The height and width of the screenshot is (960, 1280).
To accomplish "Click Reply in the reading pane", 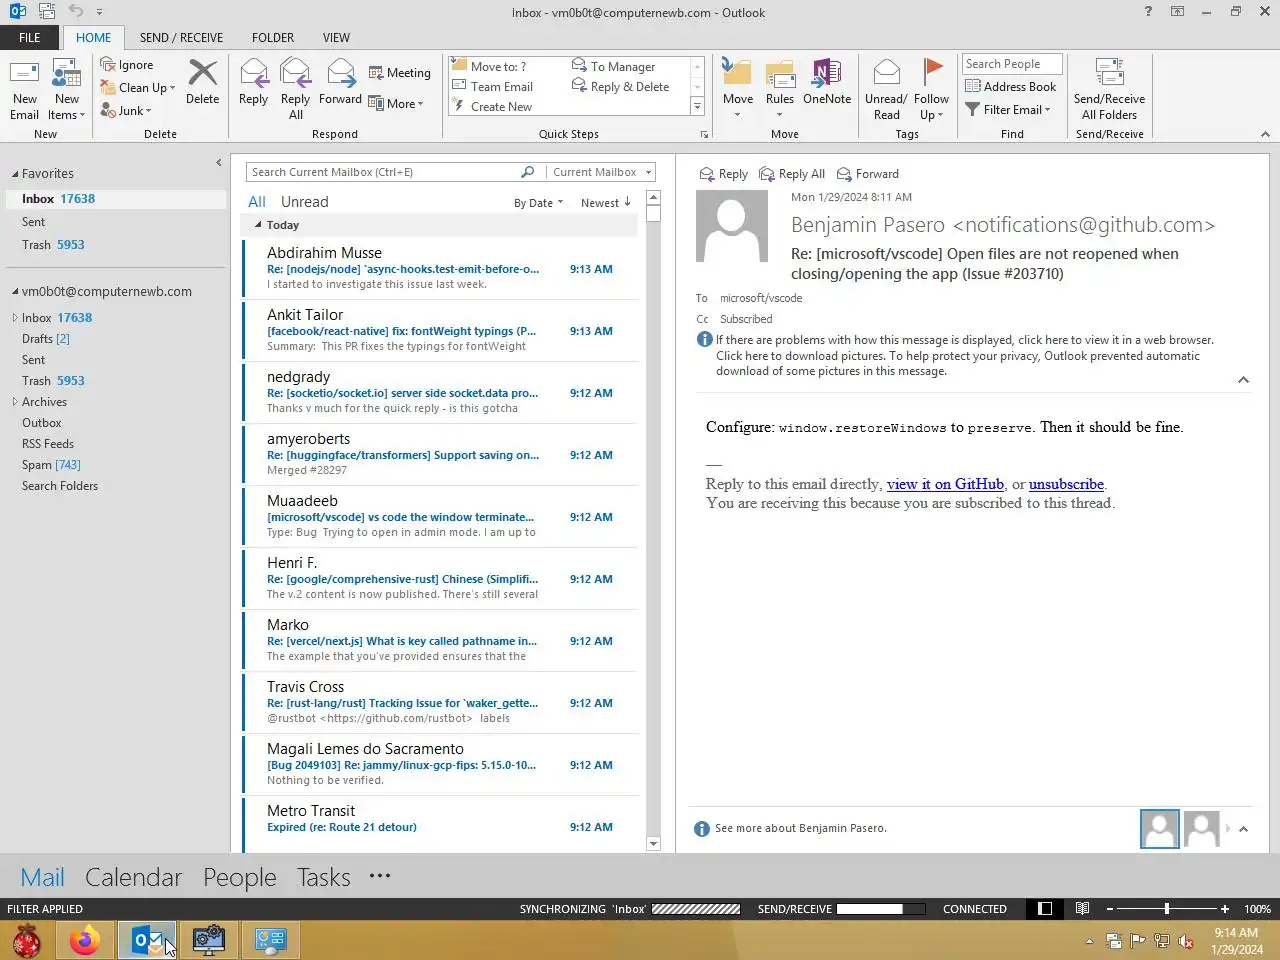I will tap(723, 174).
